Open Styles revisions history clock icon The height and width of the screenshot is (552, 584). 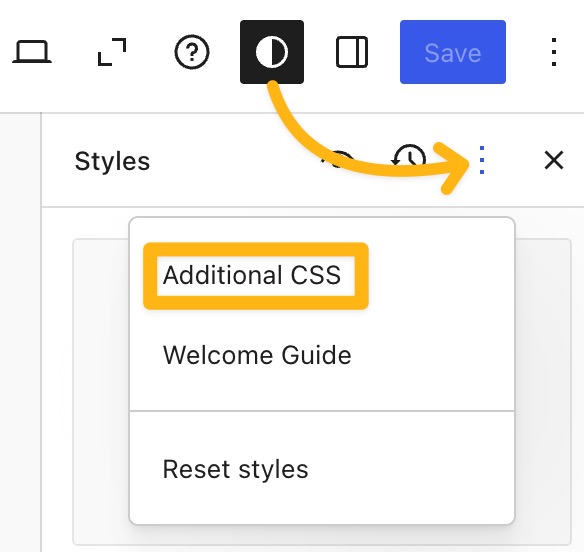click(x=410, y=159)
